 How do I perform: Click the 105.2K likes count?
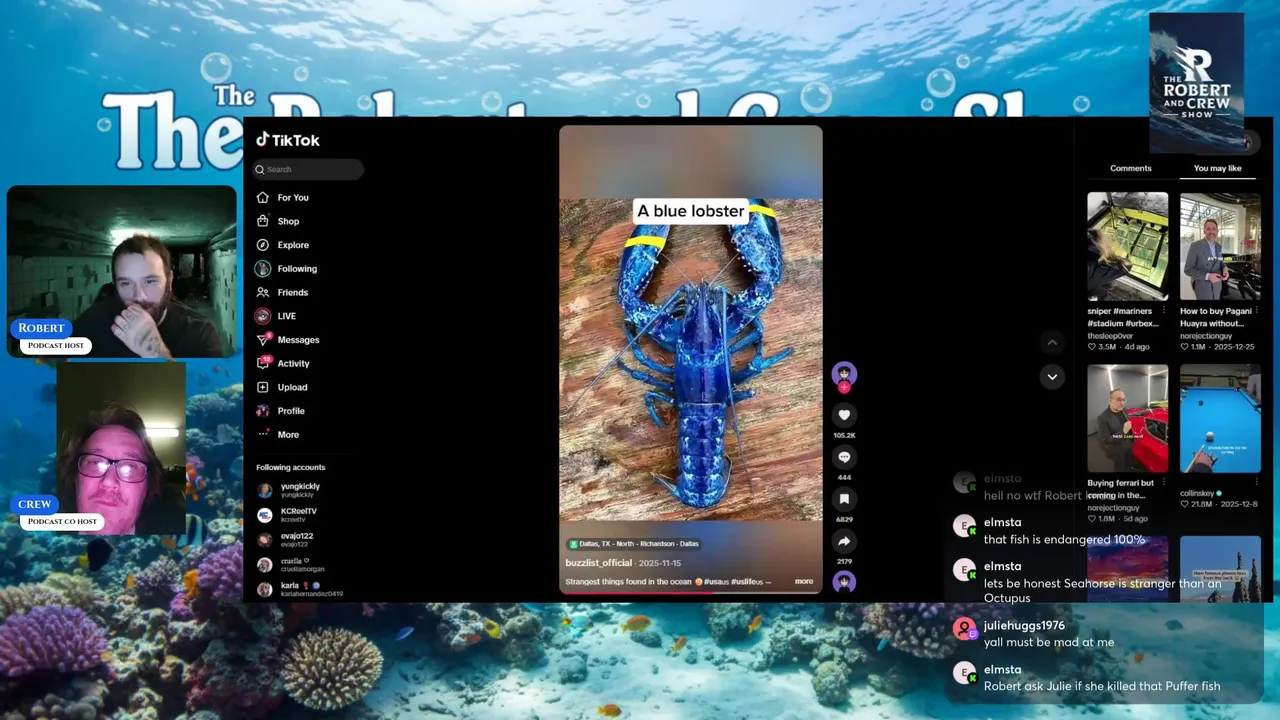pos(844,436)
